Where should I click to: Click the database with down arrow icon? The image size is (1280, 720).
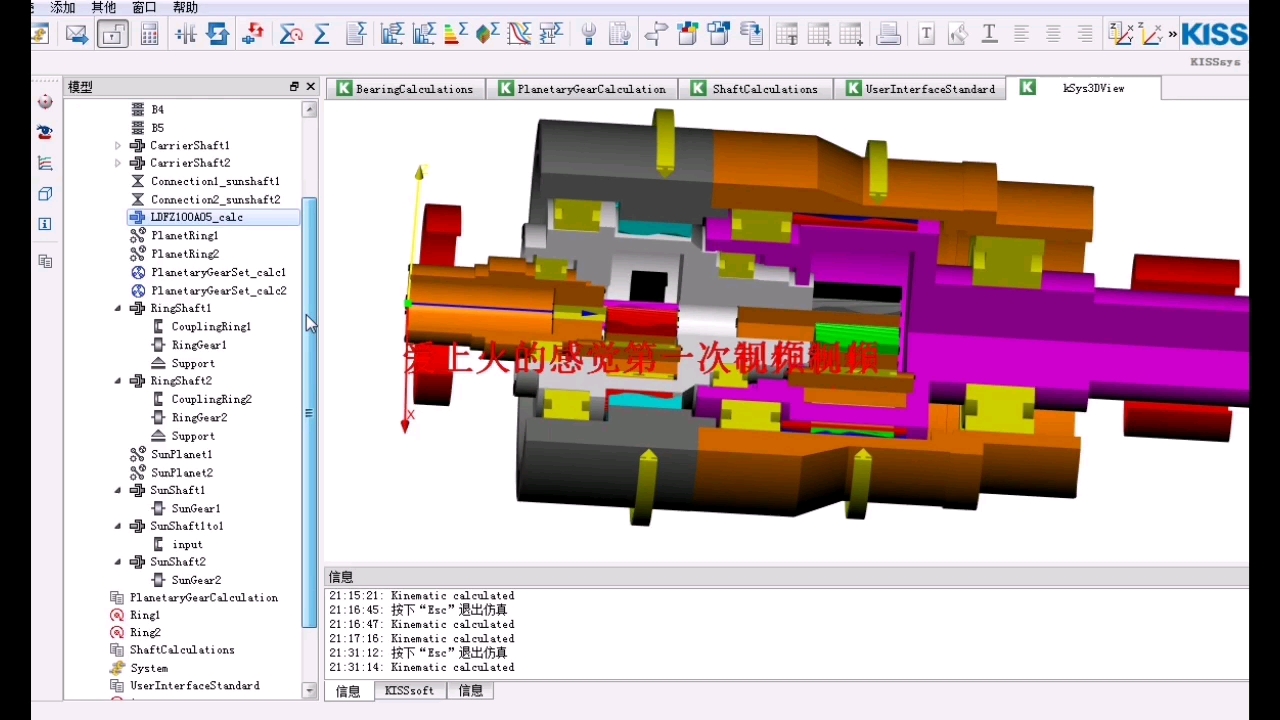coord(751,34)
